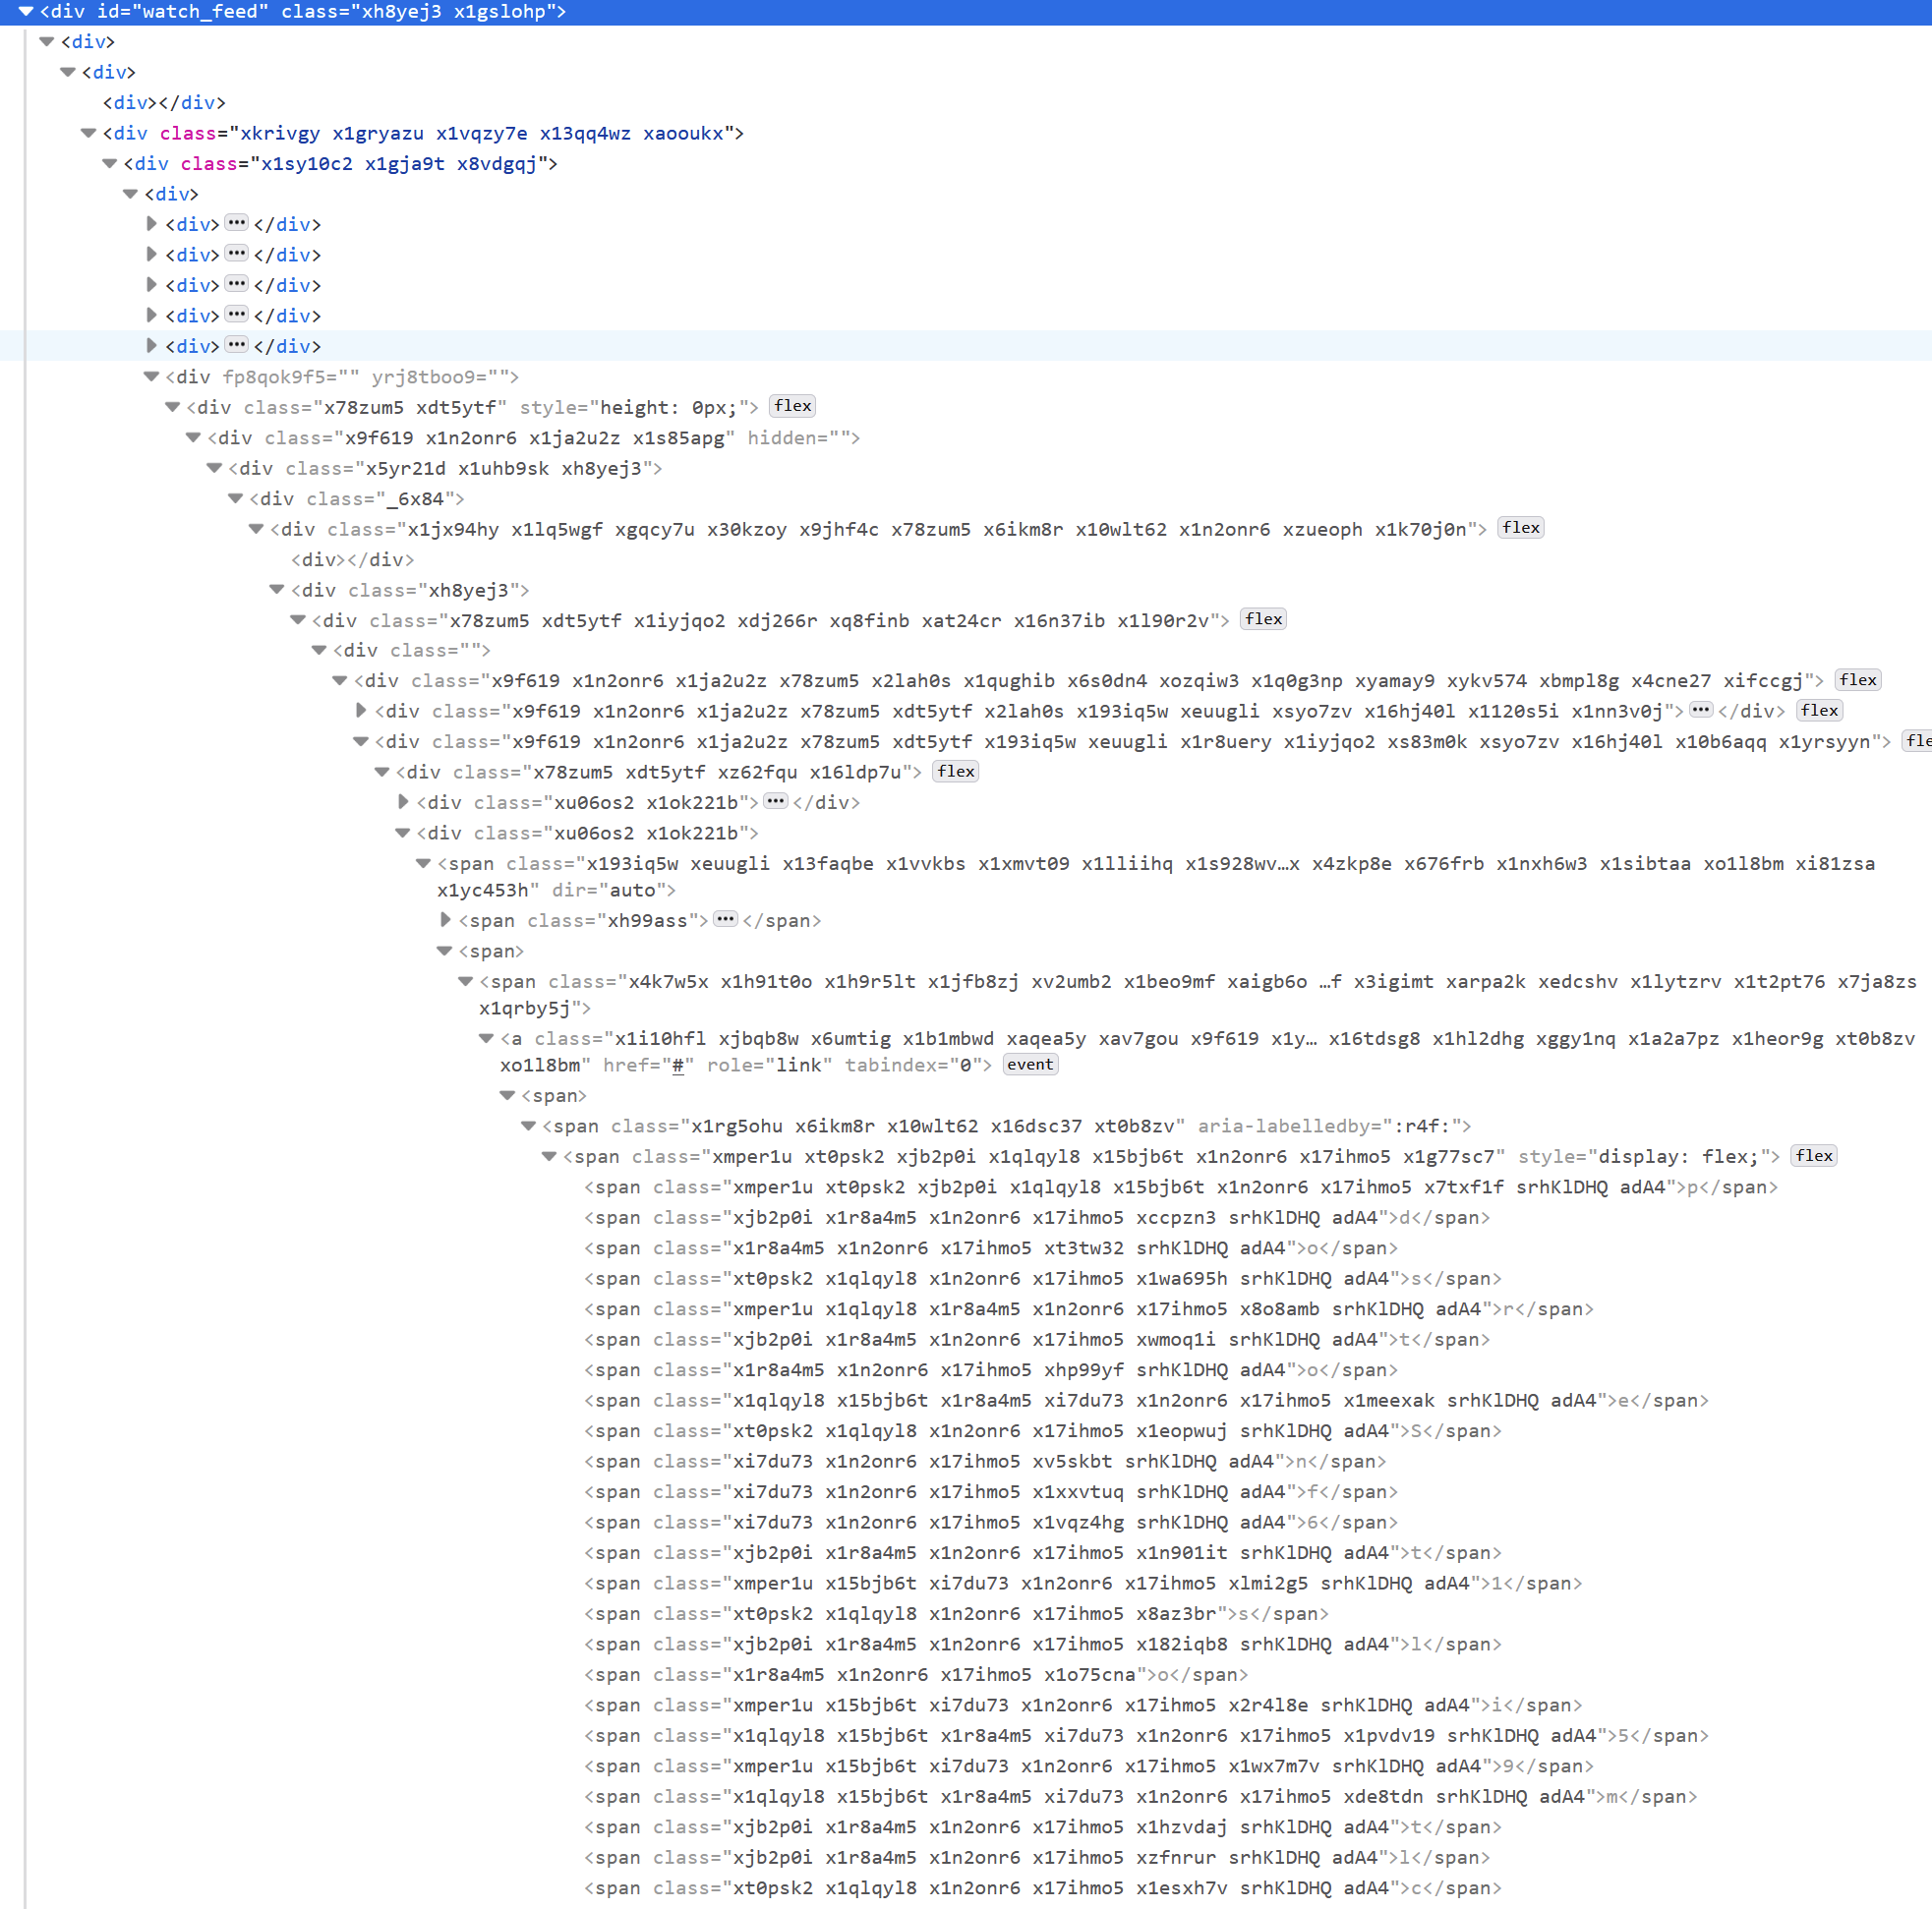1932x1909 pixels.
Task: Click the href "#" link in the anchor tag
Action: (x=678, y=1066)
